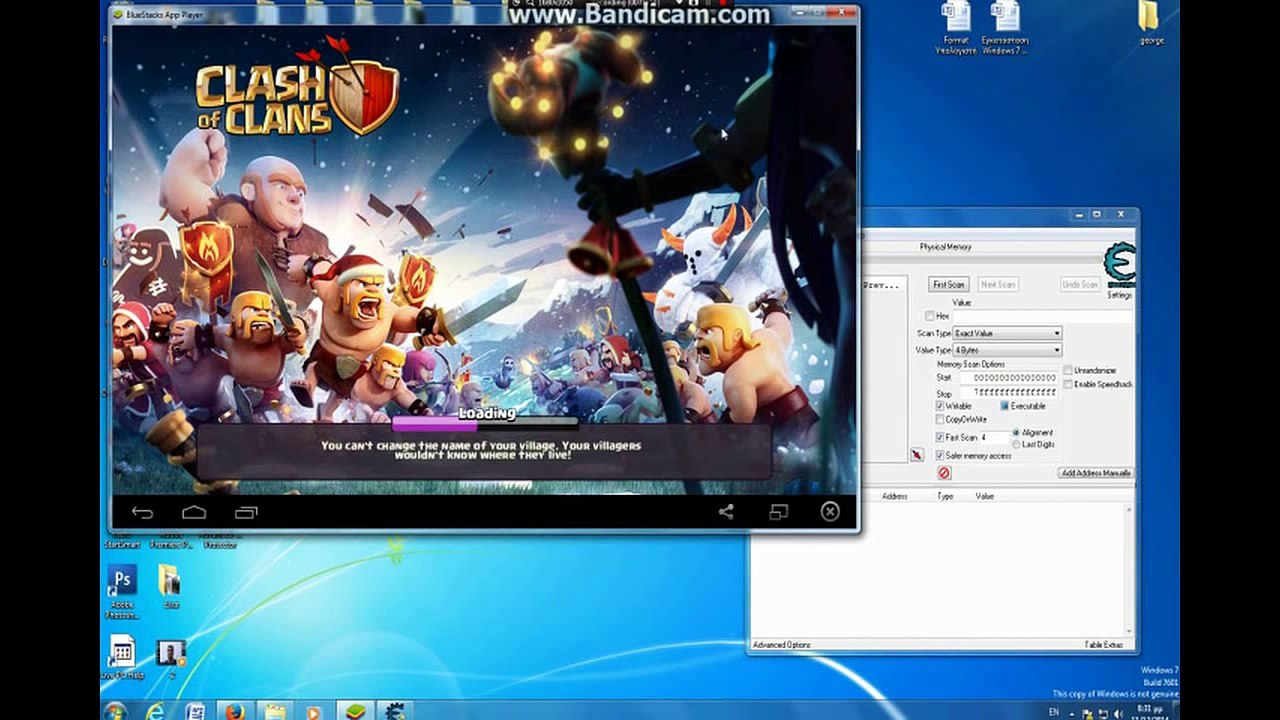Image resolution: width=1280 pixels, height=720 pixels.
Task: Open the Scan Type dropdown
Action: pyautogui.click(x=1007, y=333)
